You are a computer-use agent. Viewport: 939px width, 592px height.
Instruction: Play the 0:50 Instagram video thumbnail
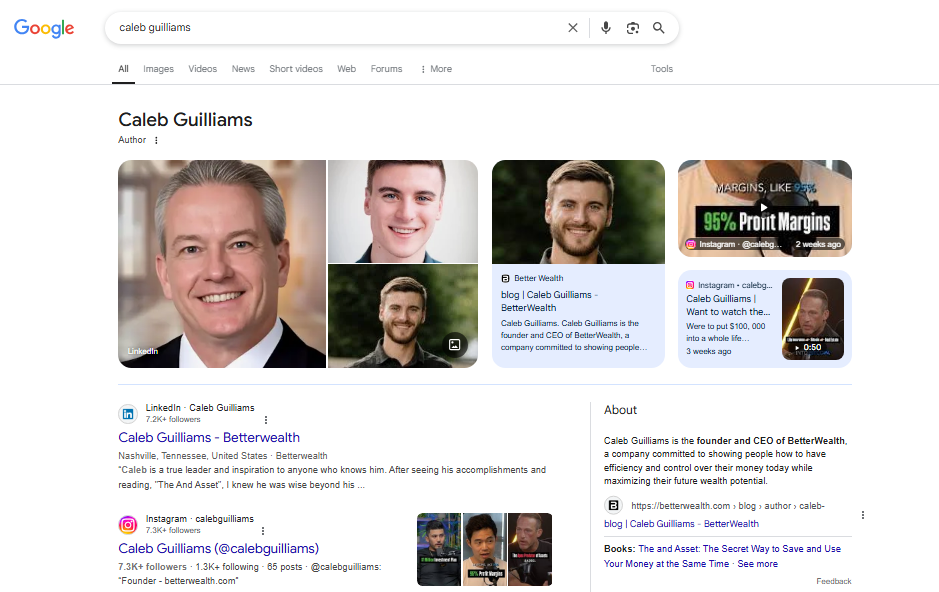[813, 318]
